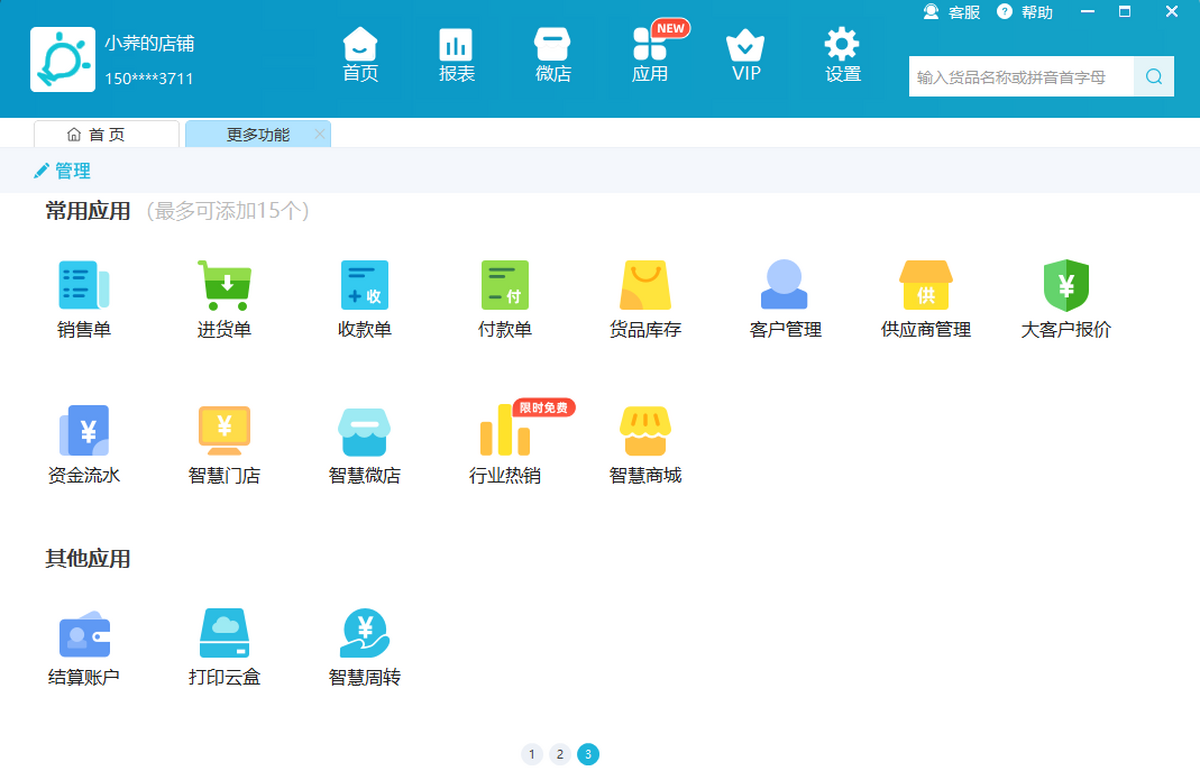Screen dimensions: 1200x771
Task: Open 报表 reports in top navigation
Action: [x=456, y=56]
